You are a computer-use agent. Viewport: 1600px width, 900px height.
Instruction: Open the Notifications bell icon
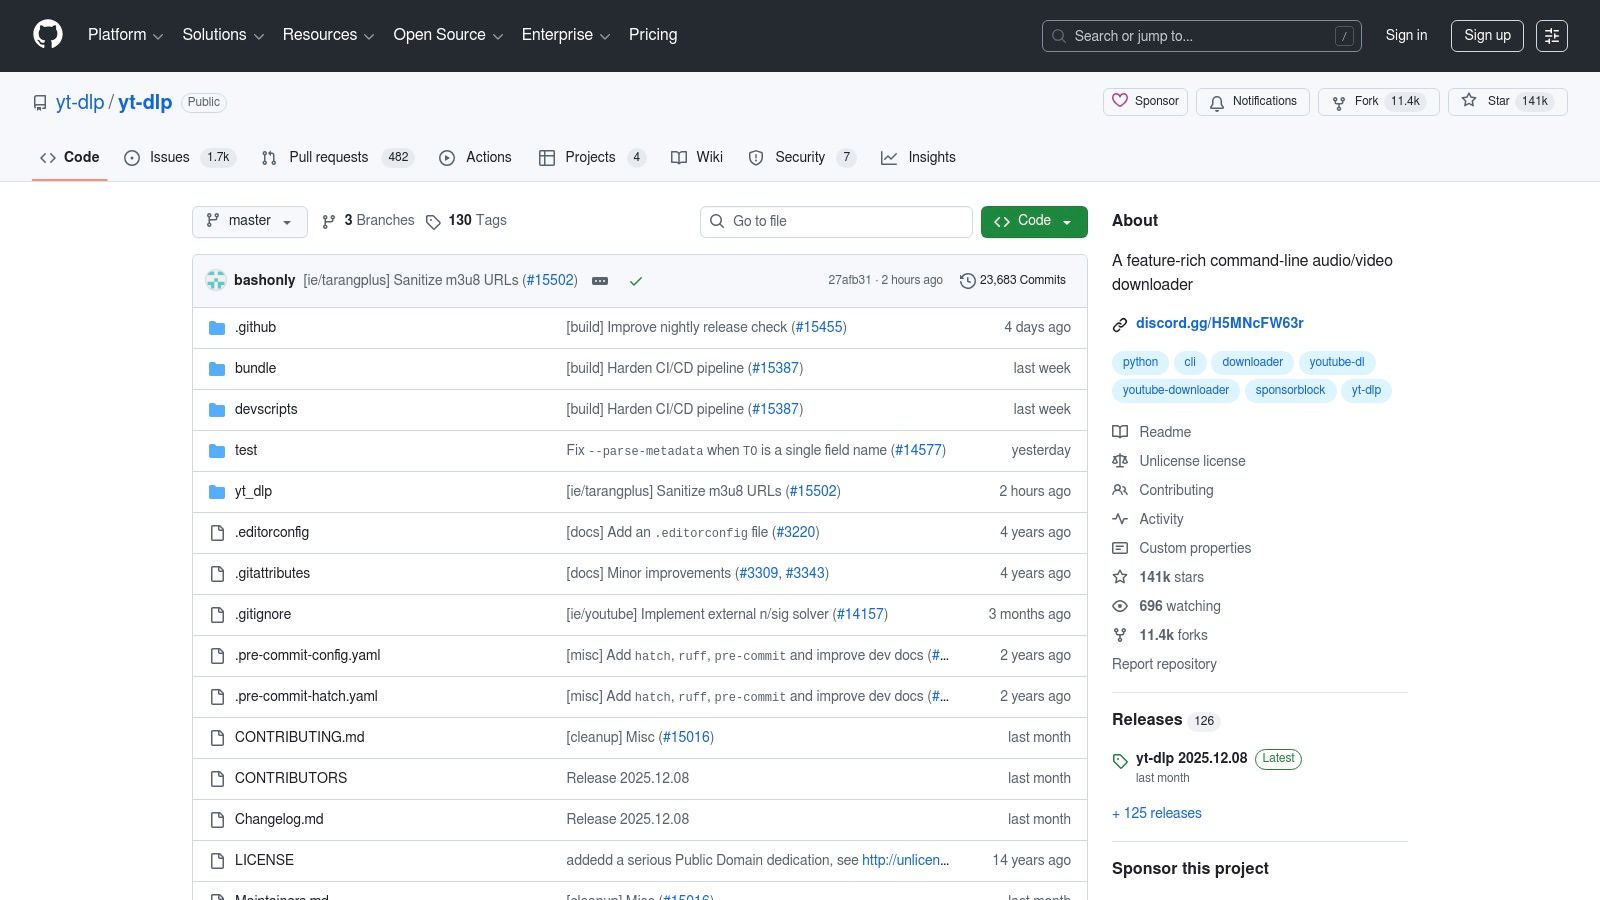1218,102
